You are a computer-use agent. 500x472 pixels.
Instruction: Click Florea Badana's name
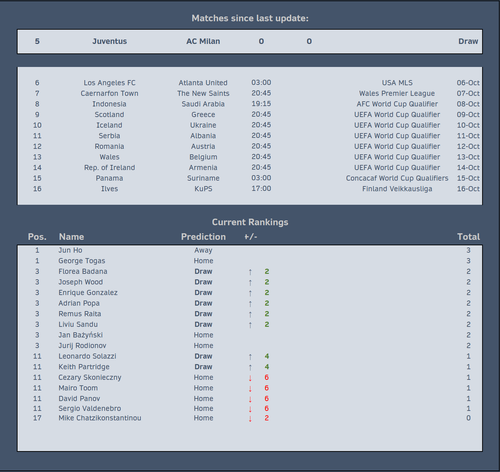click(83, 272)
